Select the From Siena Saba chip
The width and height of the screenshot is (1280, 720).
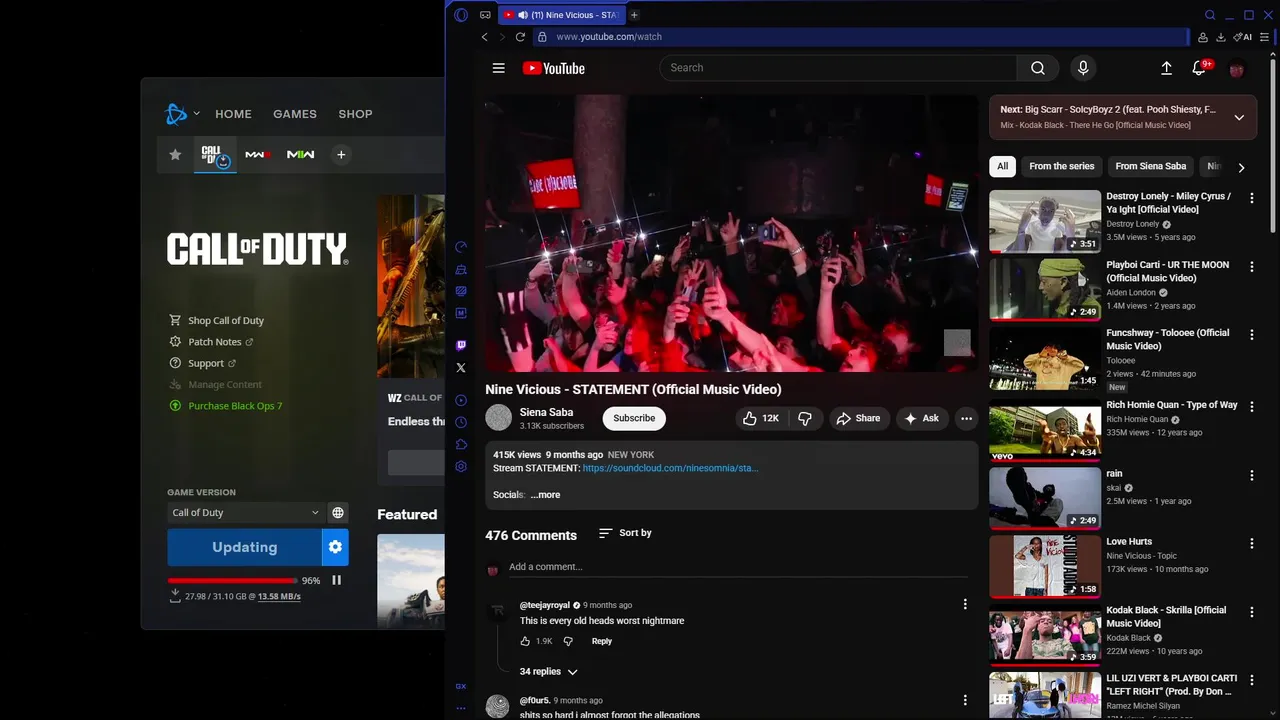(1150, 167)
